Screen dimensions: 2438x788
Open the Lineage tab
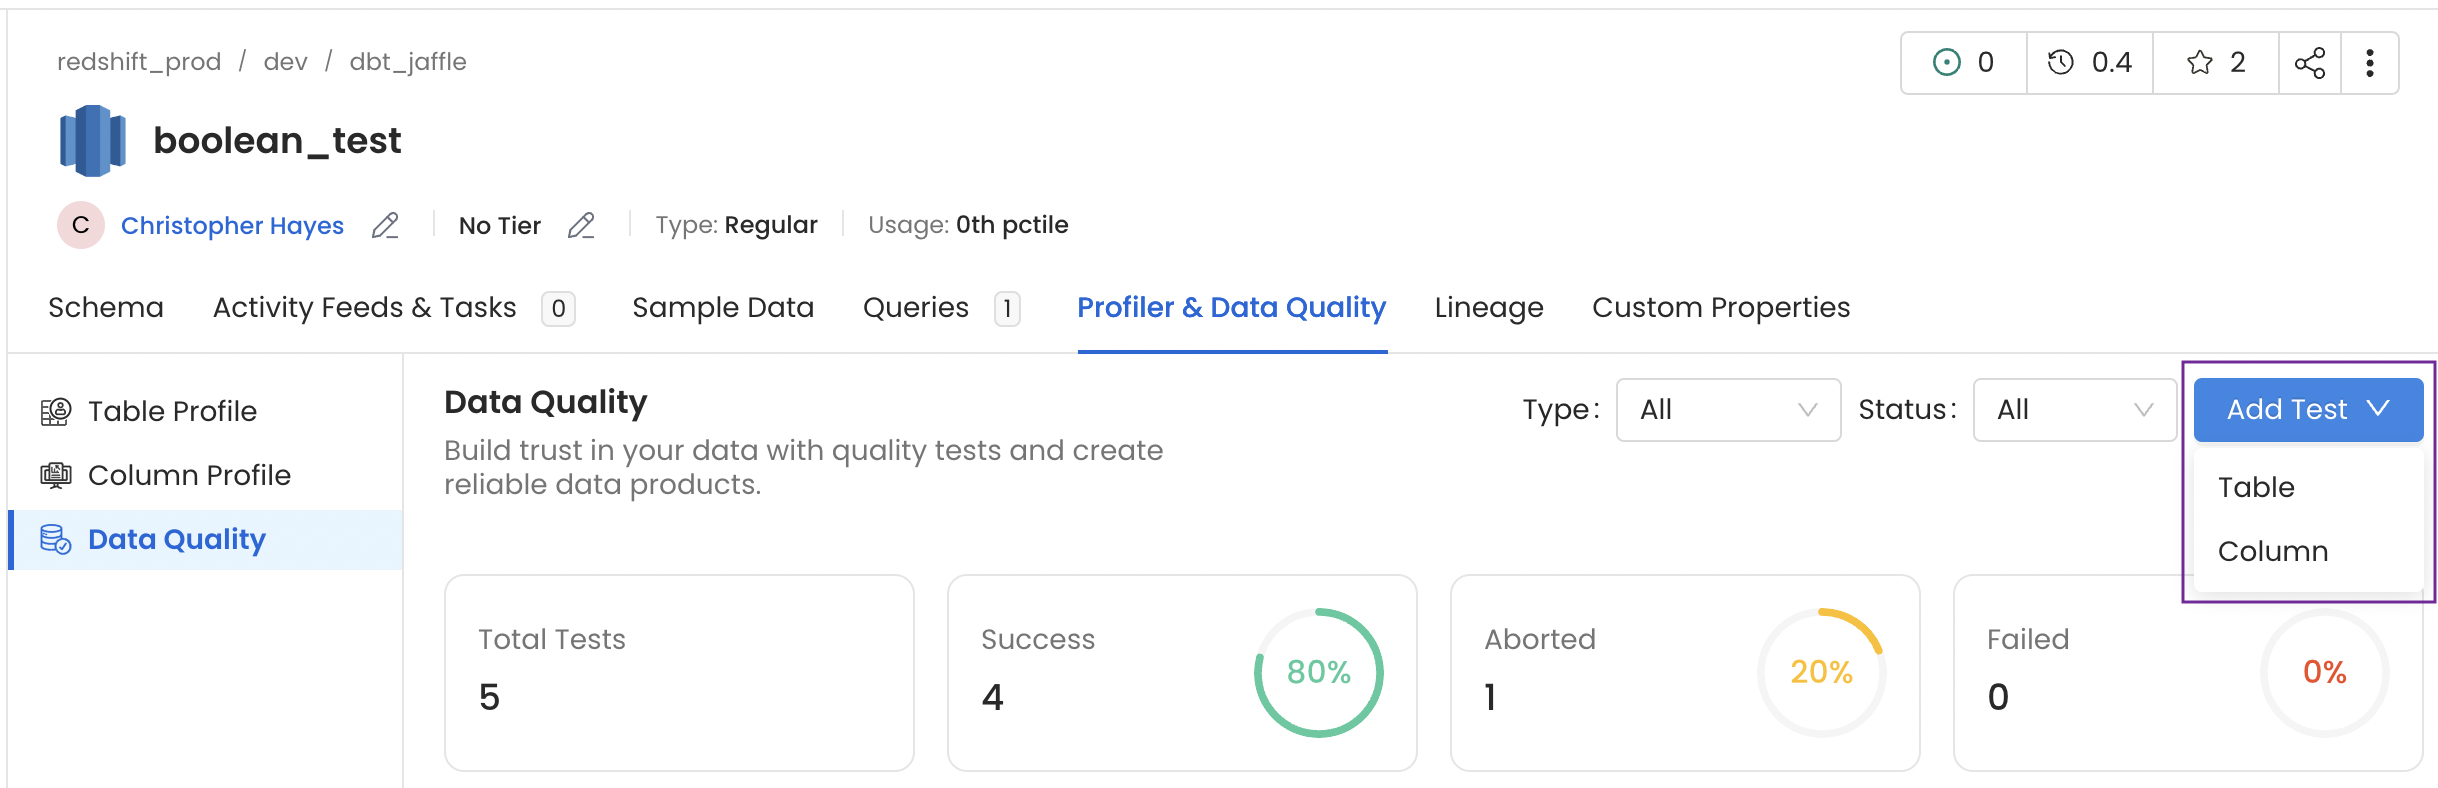coord(1489,307)
